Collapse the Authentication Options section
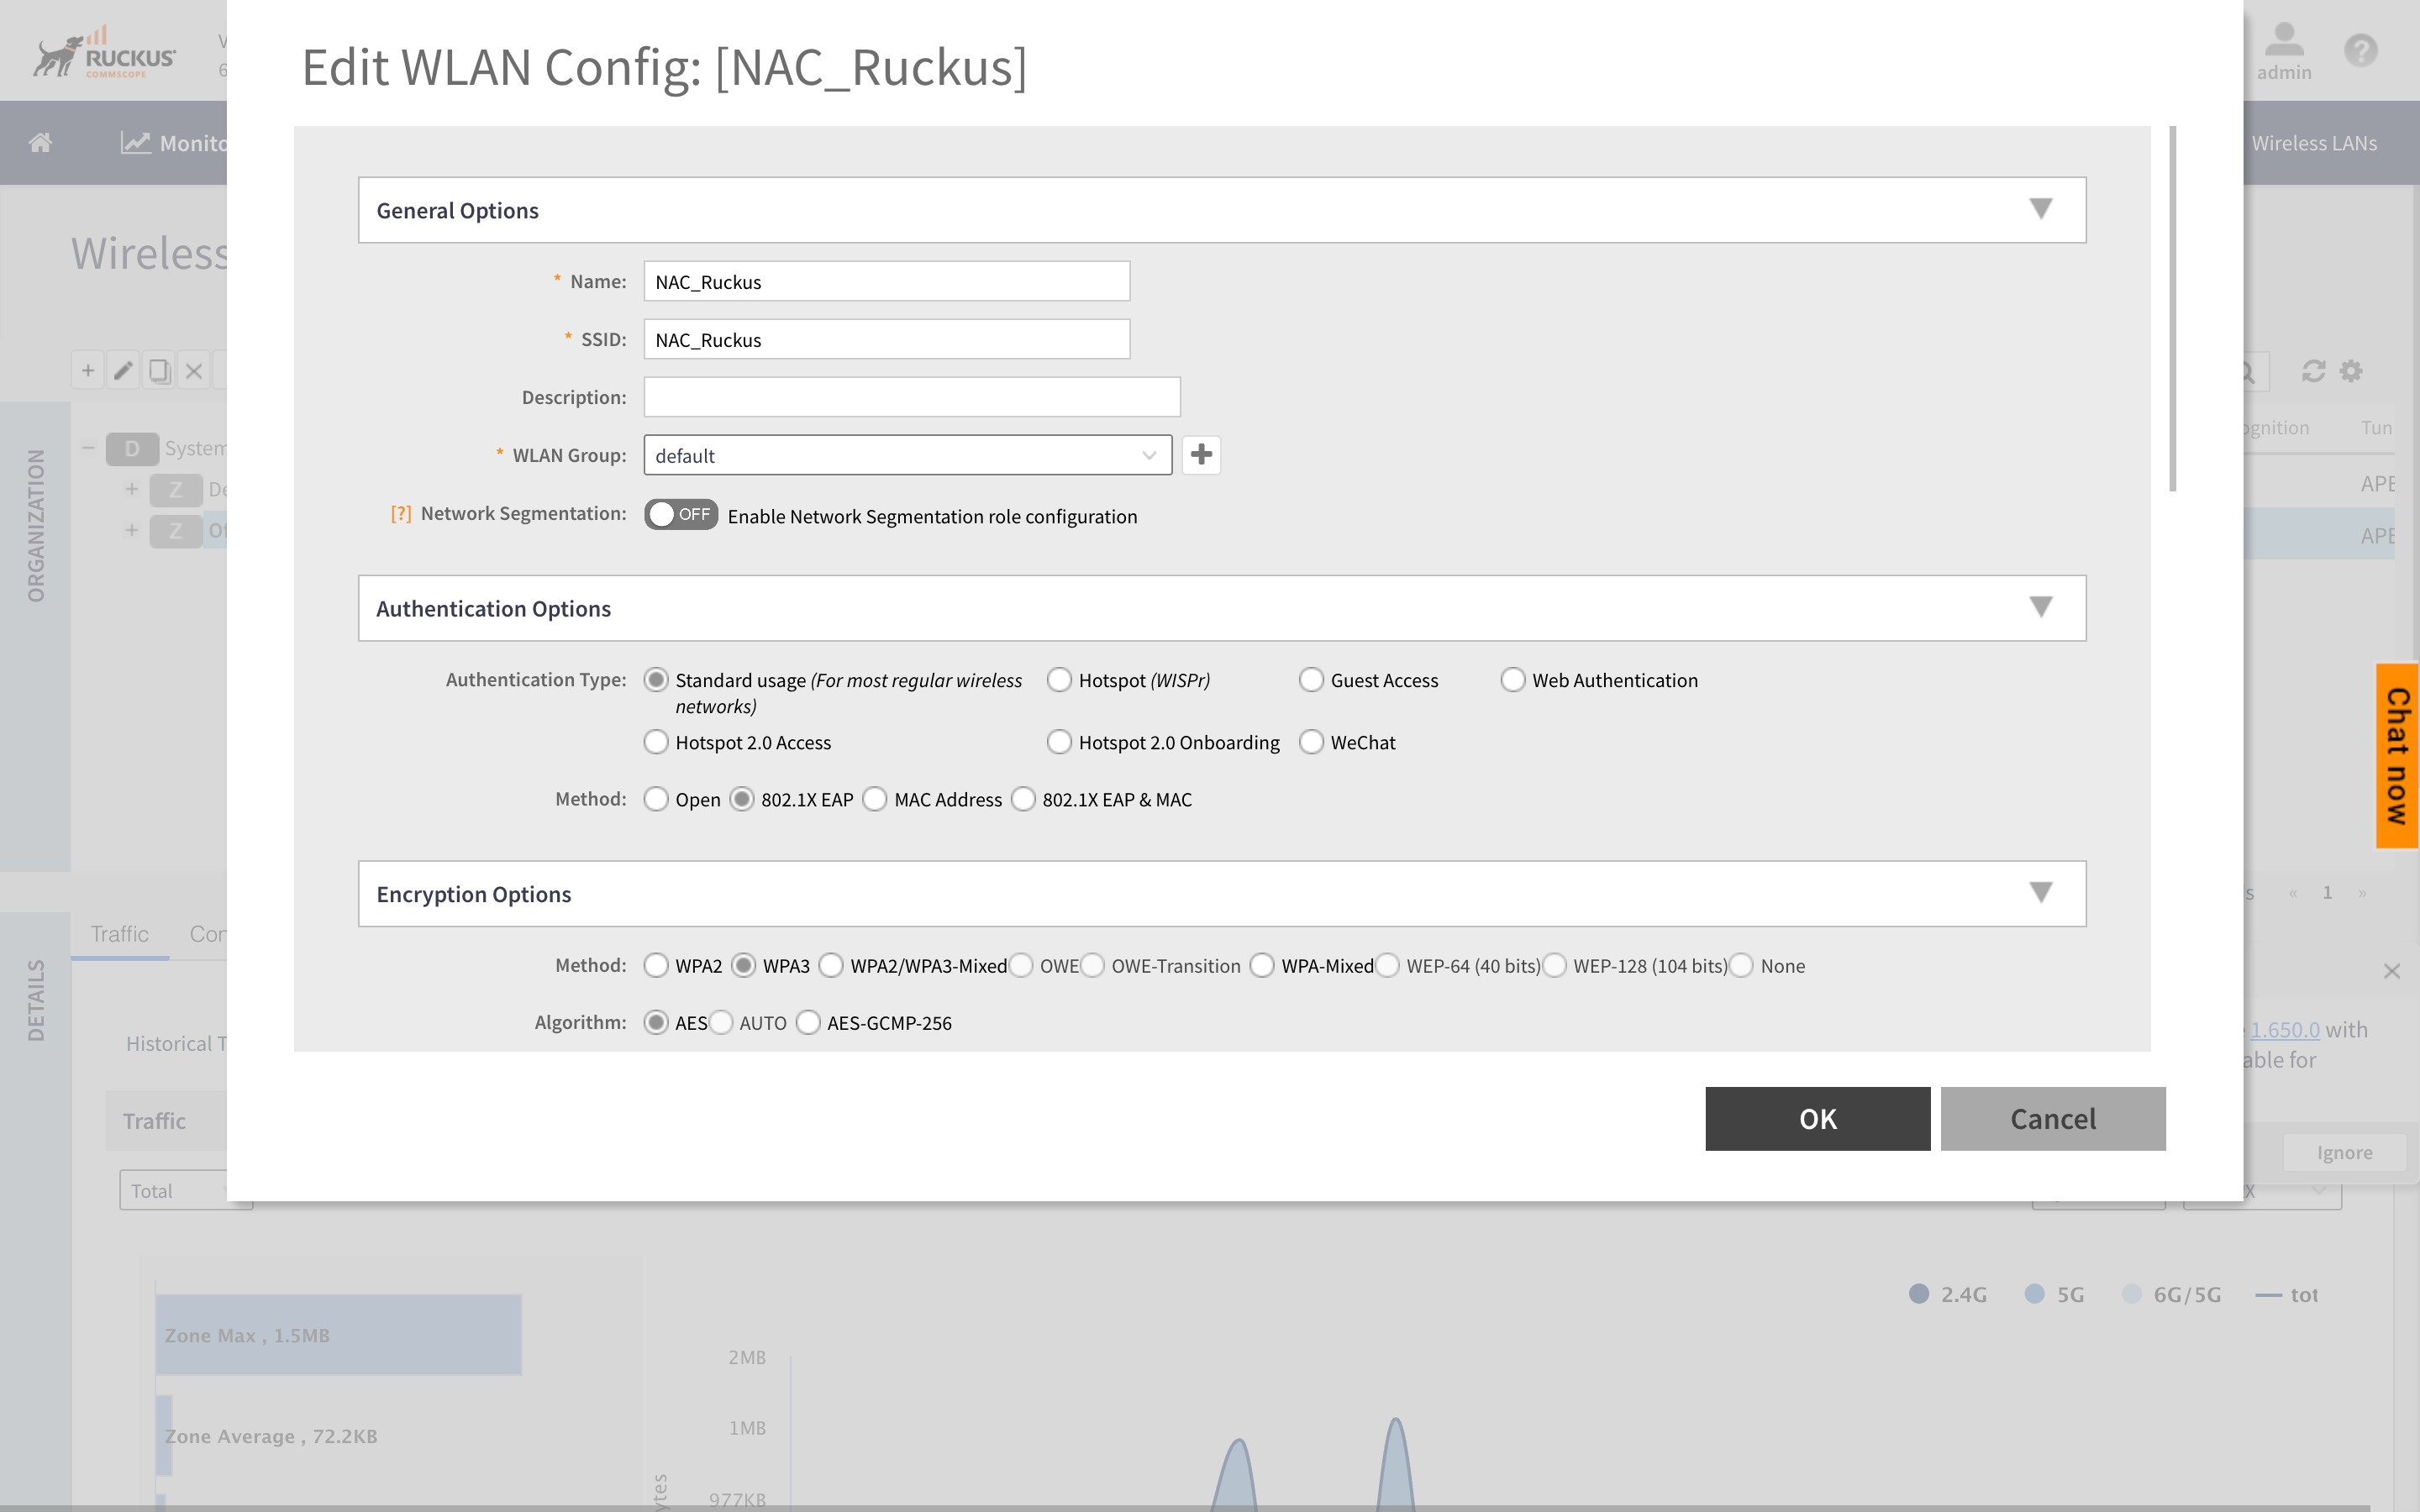 point(2041,607)
